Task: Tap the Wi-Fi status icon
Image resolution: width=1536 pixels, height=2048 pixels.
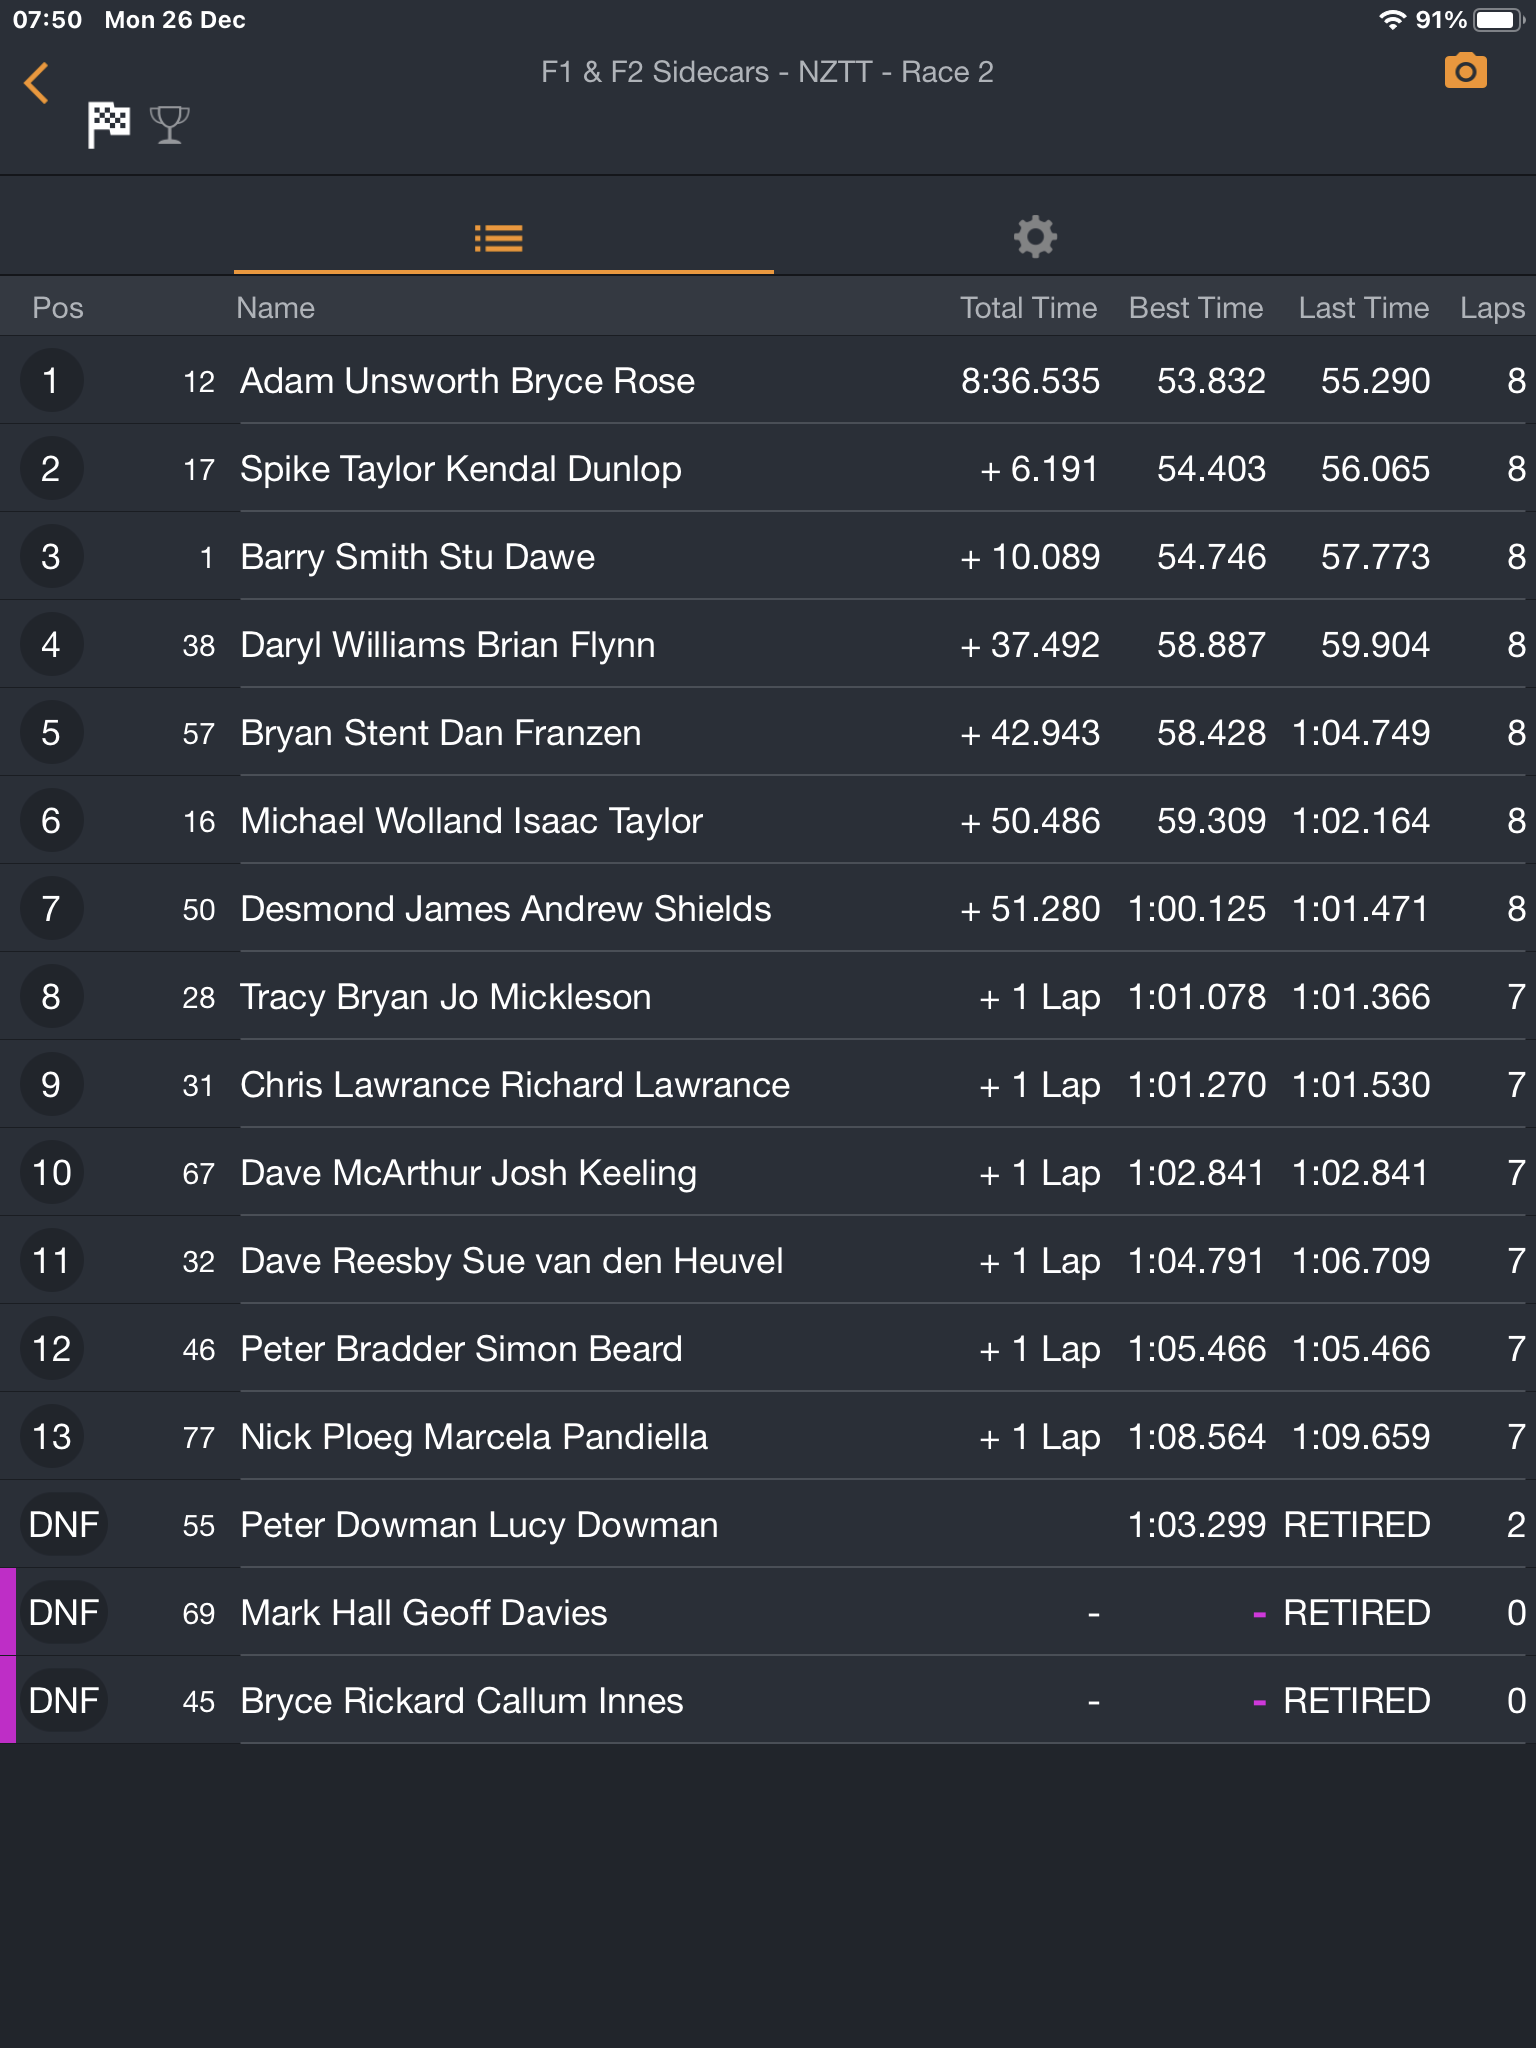Action: 1391,20
